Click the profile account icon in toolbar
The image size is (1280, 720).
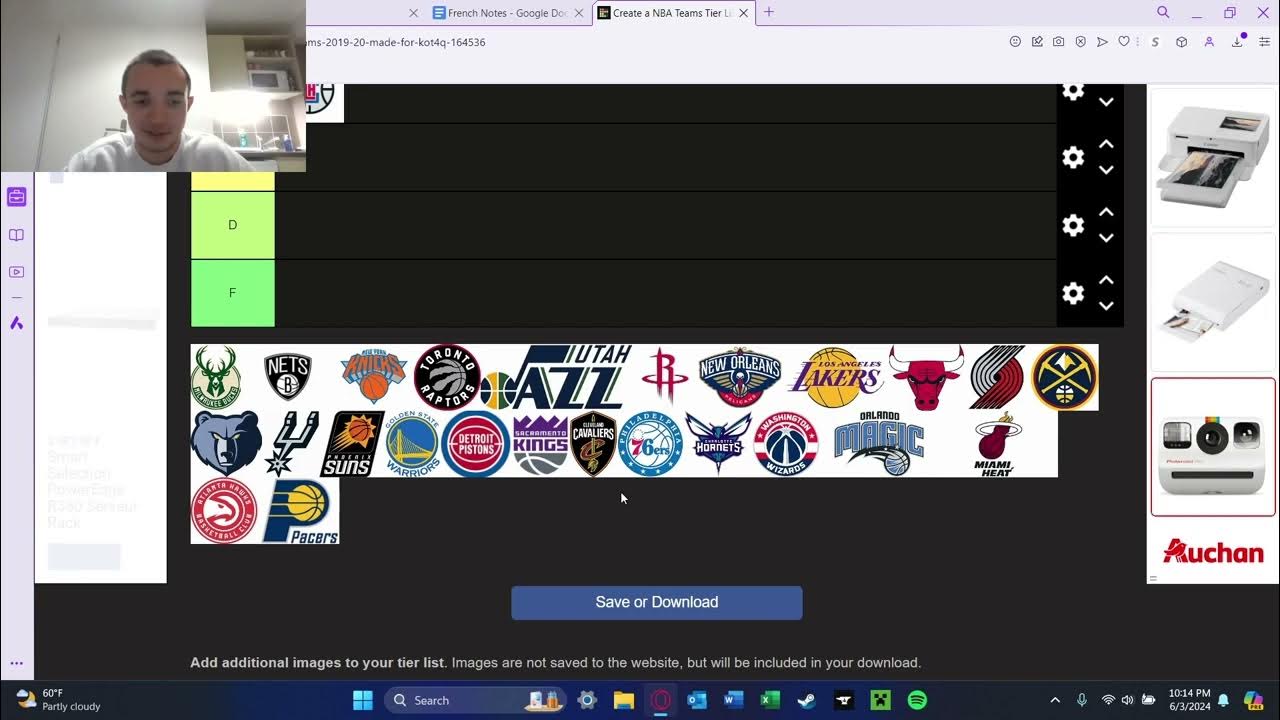1209,42
